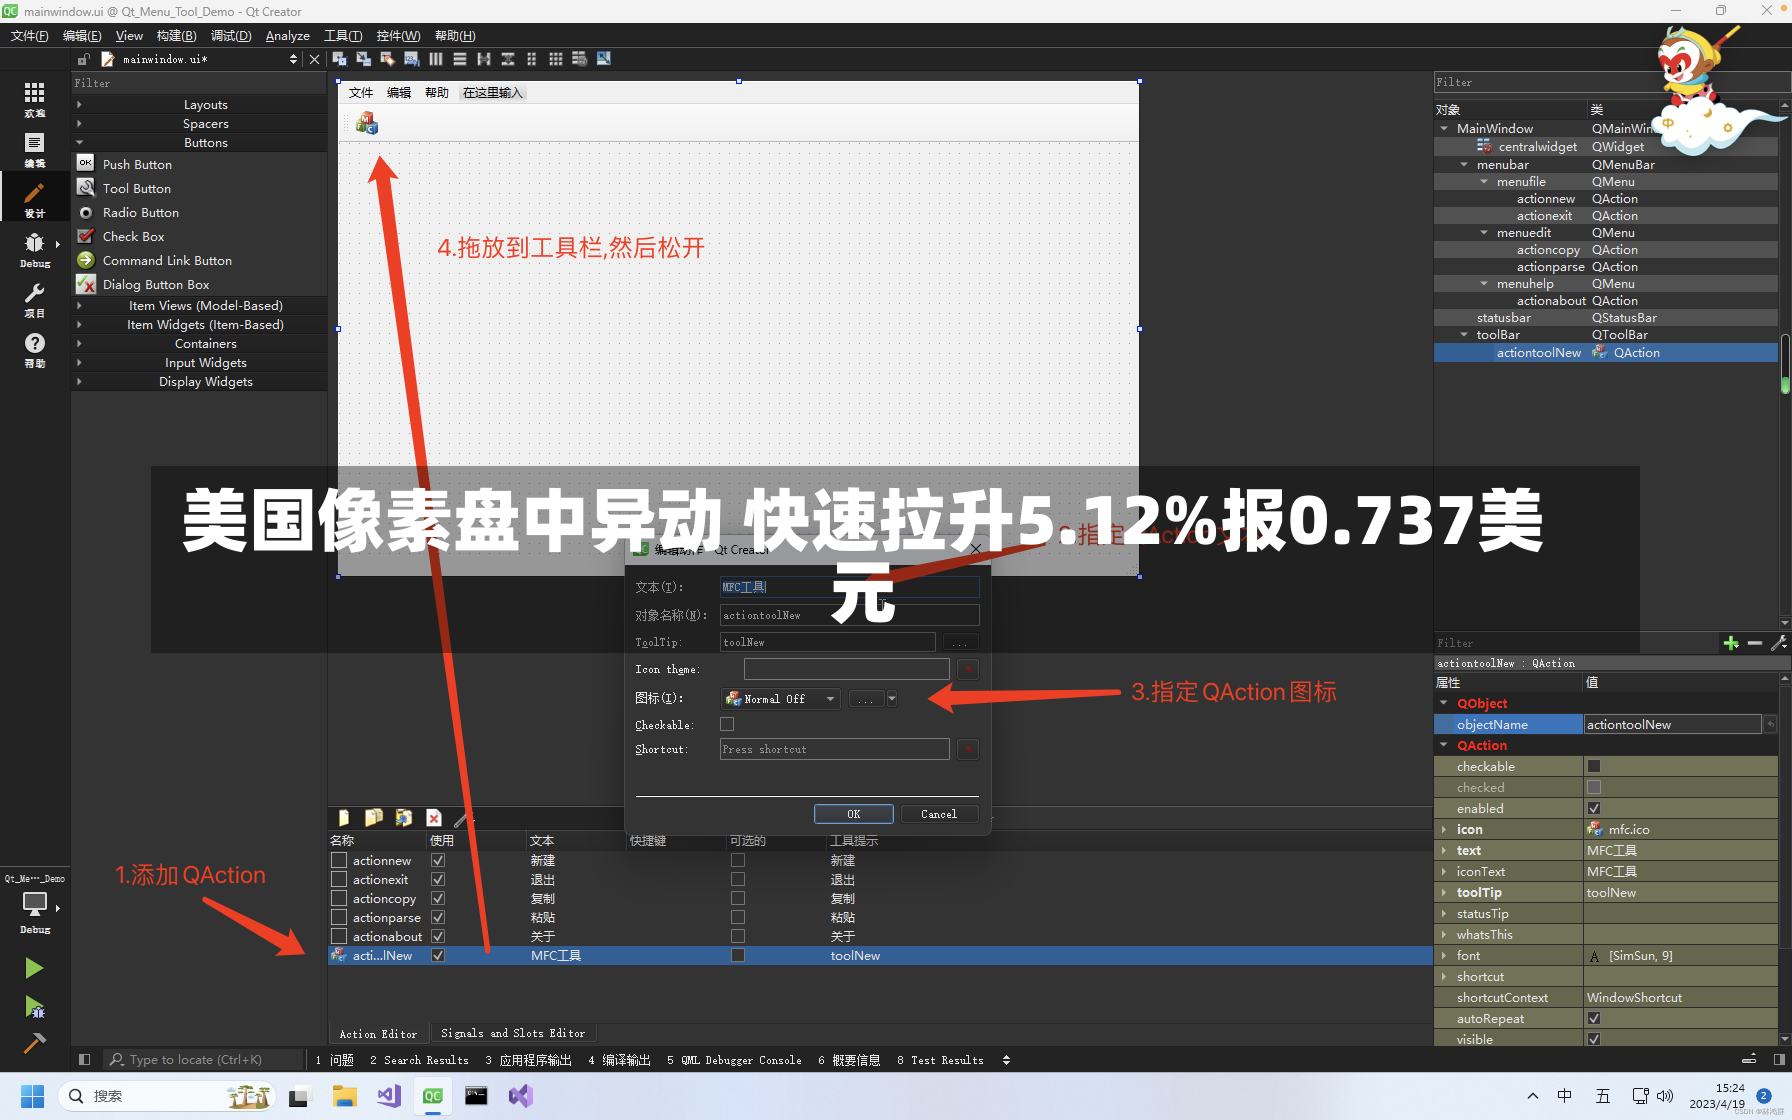The width and height of the screenshot is (1792, 1120).
Task: Toggle the used checkbox for actionexit
Action: pyautogui.click(x=438, y=879)
